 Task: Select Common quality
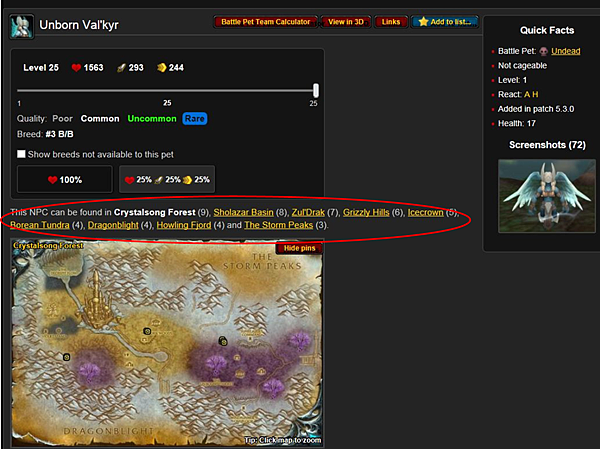click(100, 119)
